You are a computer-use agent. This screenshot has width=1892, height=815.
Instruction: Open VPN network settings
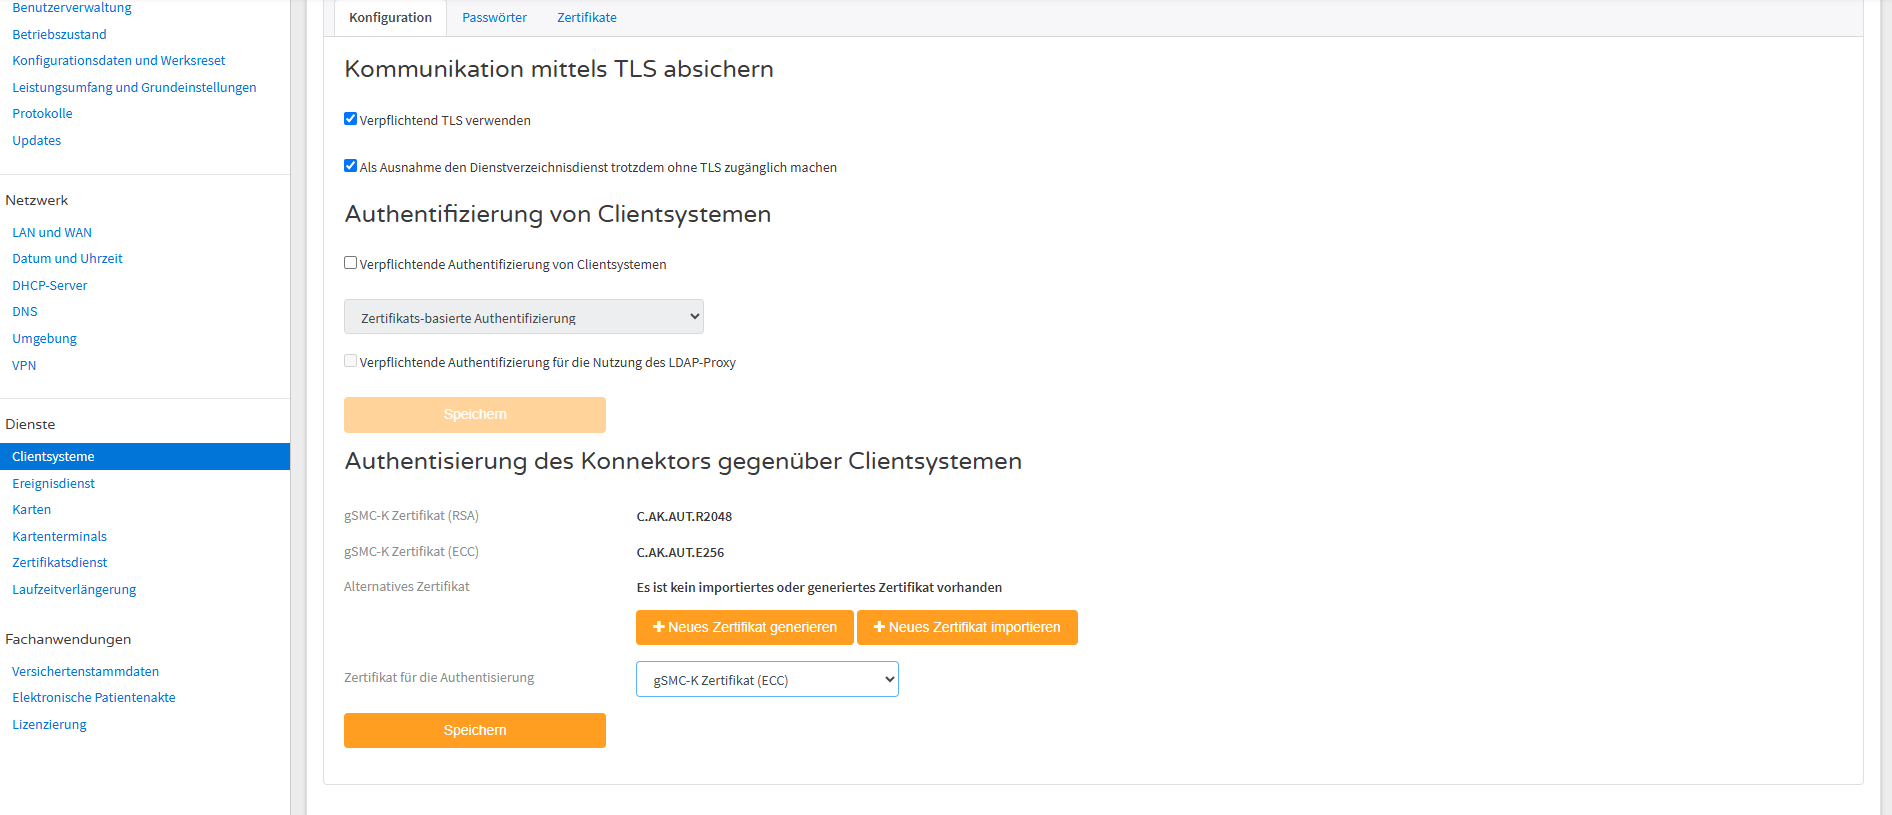click(24, 365)
